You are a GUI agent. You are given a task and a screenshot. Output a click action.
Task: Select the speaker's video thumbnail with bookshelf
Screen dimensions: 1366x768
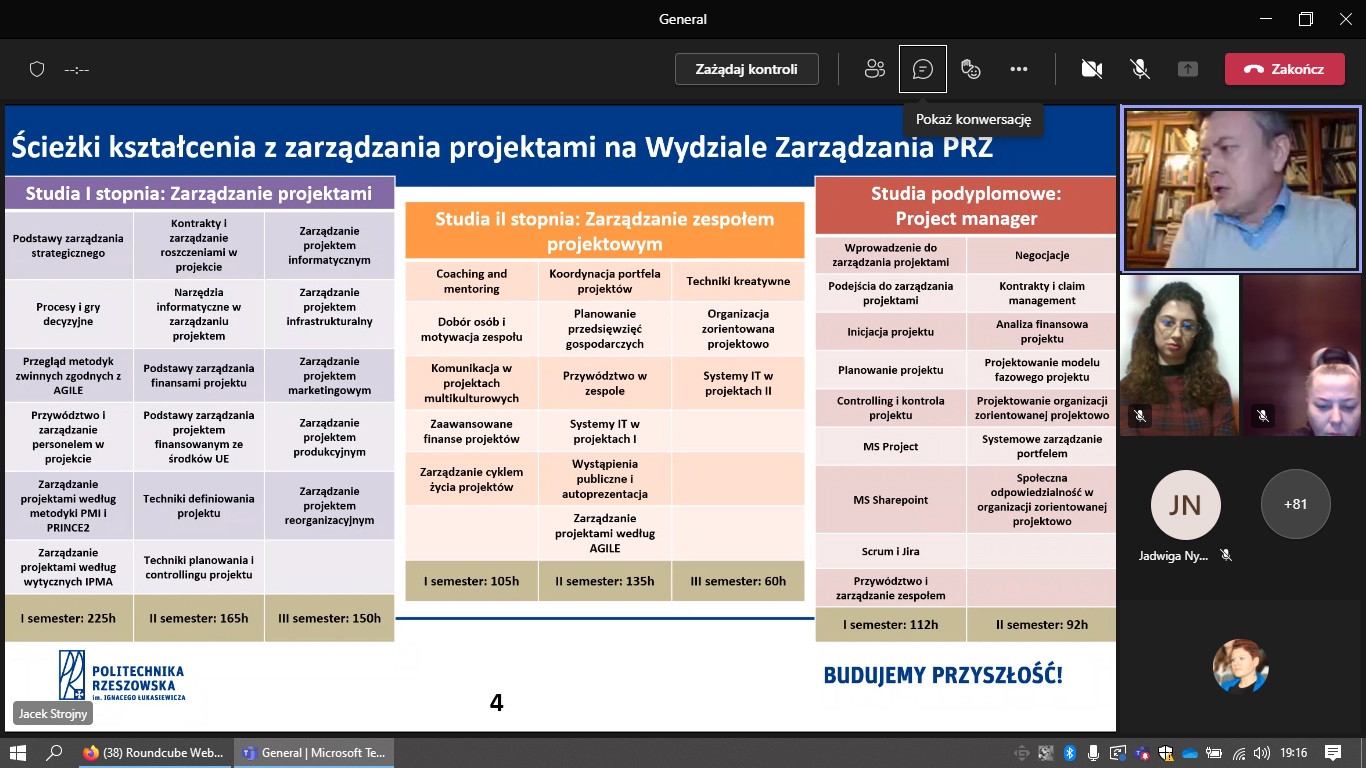tap(1241, 189)
